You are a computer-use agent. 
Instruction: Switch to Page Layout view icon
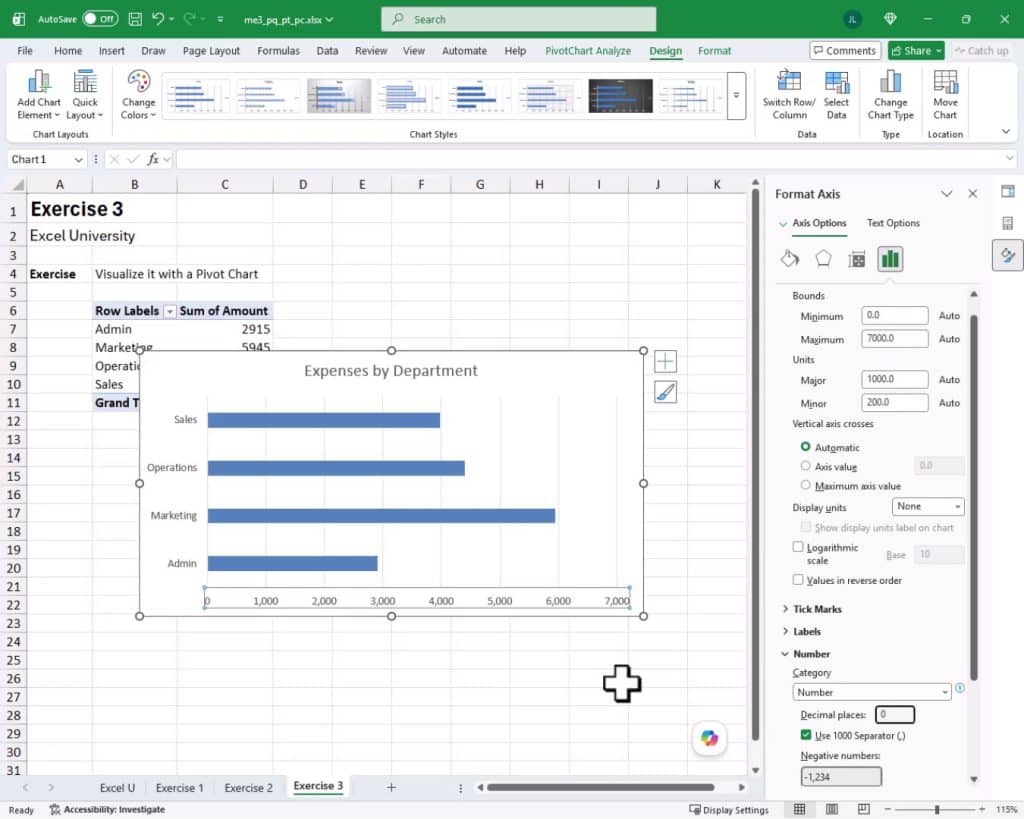[x=831, y=809]
